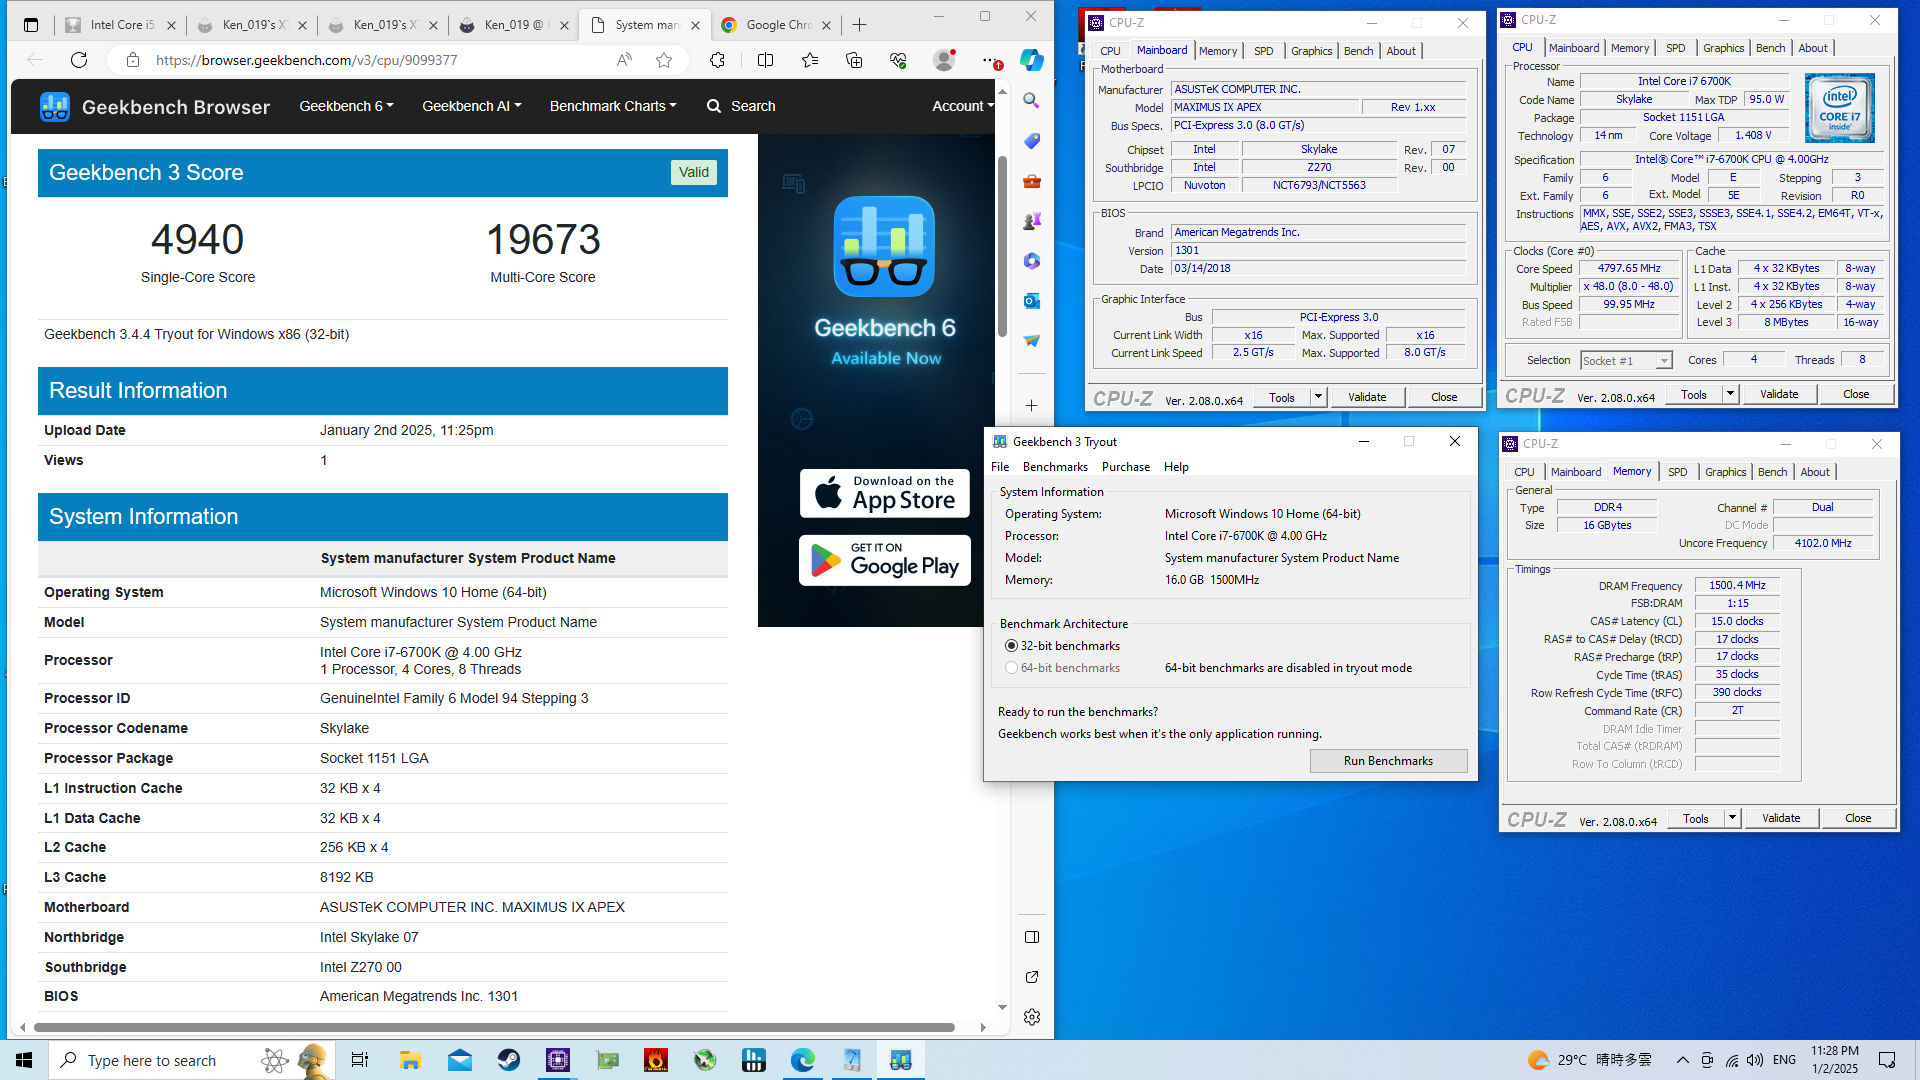Add a sidebar app with plus icon
The height and width of the screenshot is (1080, 1920).
[x=1031, y=405]
